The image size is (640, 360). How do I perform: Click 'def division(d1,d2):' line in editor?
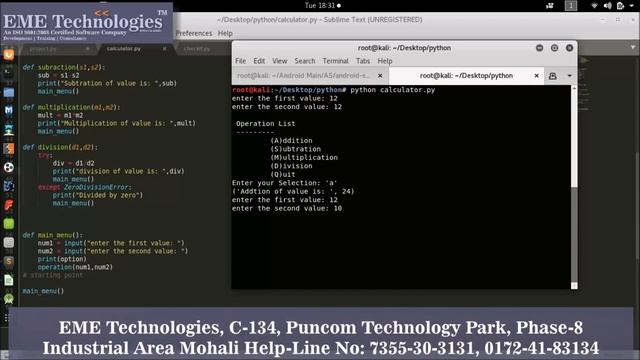[60, 147]
